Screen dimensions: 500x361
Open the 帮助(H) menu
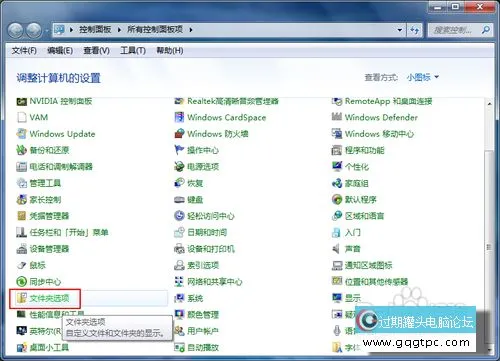click(170, 51)
